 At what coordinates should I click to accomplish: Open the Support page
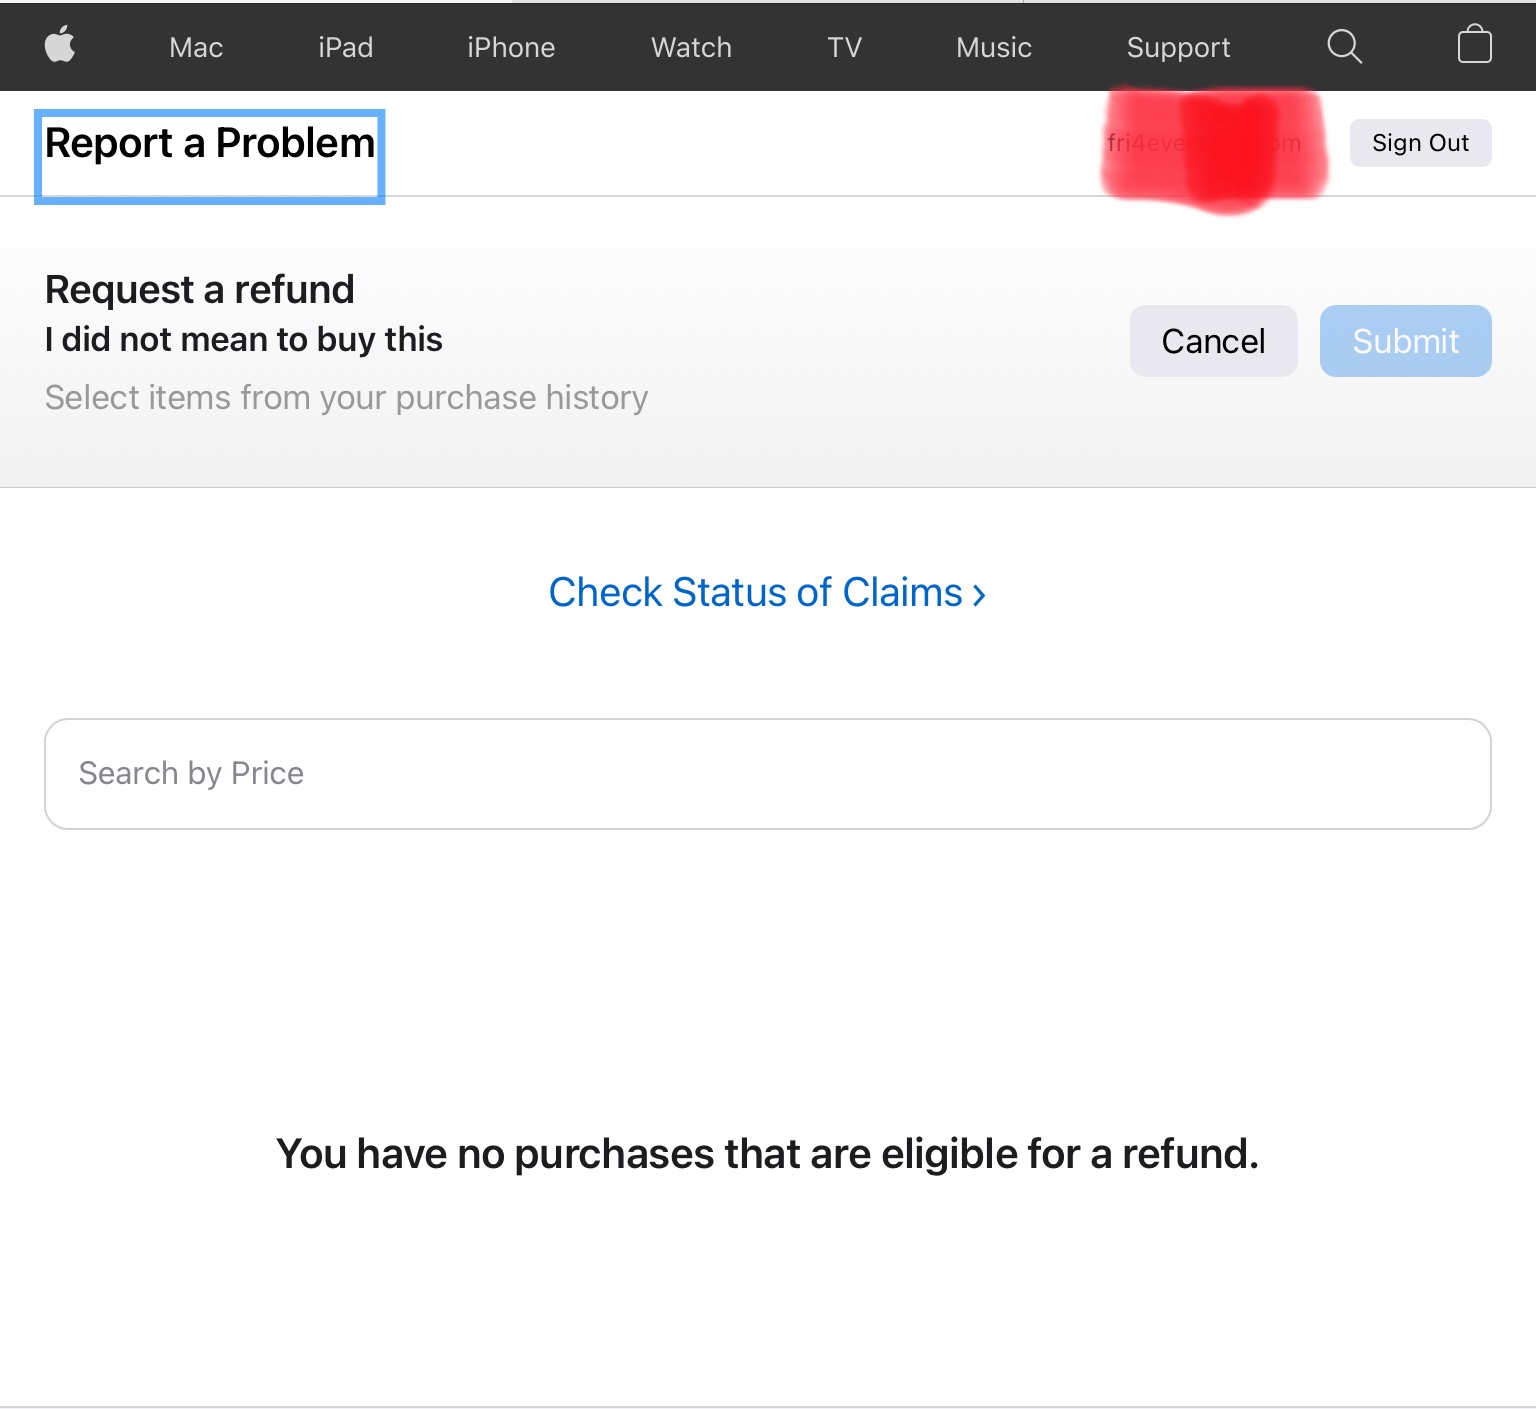[1178, 47]
